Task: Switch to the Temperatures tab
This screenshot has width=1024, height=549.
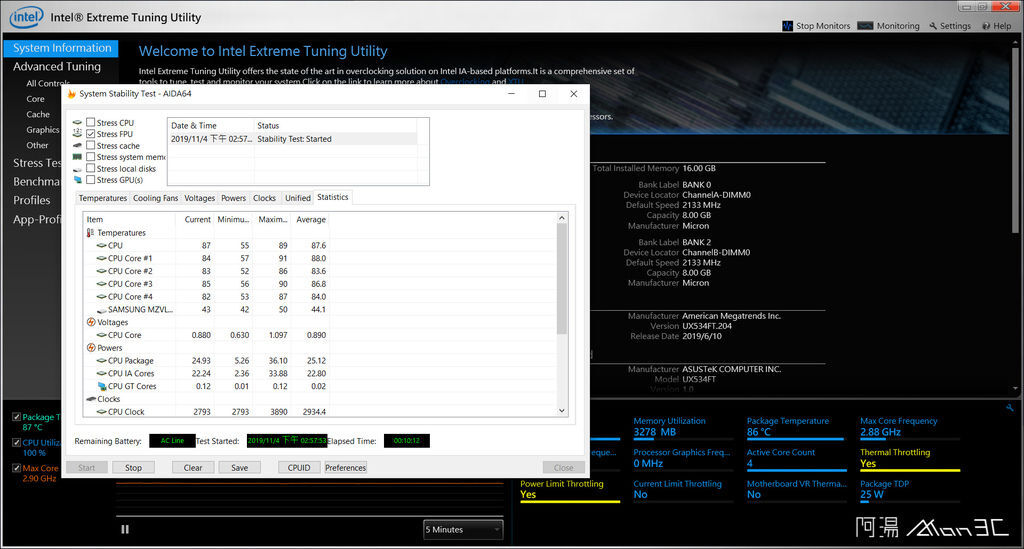Action: tap(103, 198)
